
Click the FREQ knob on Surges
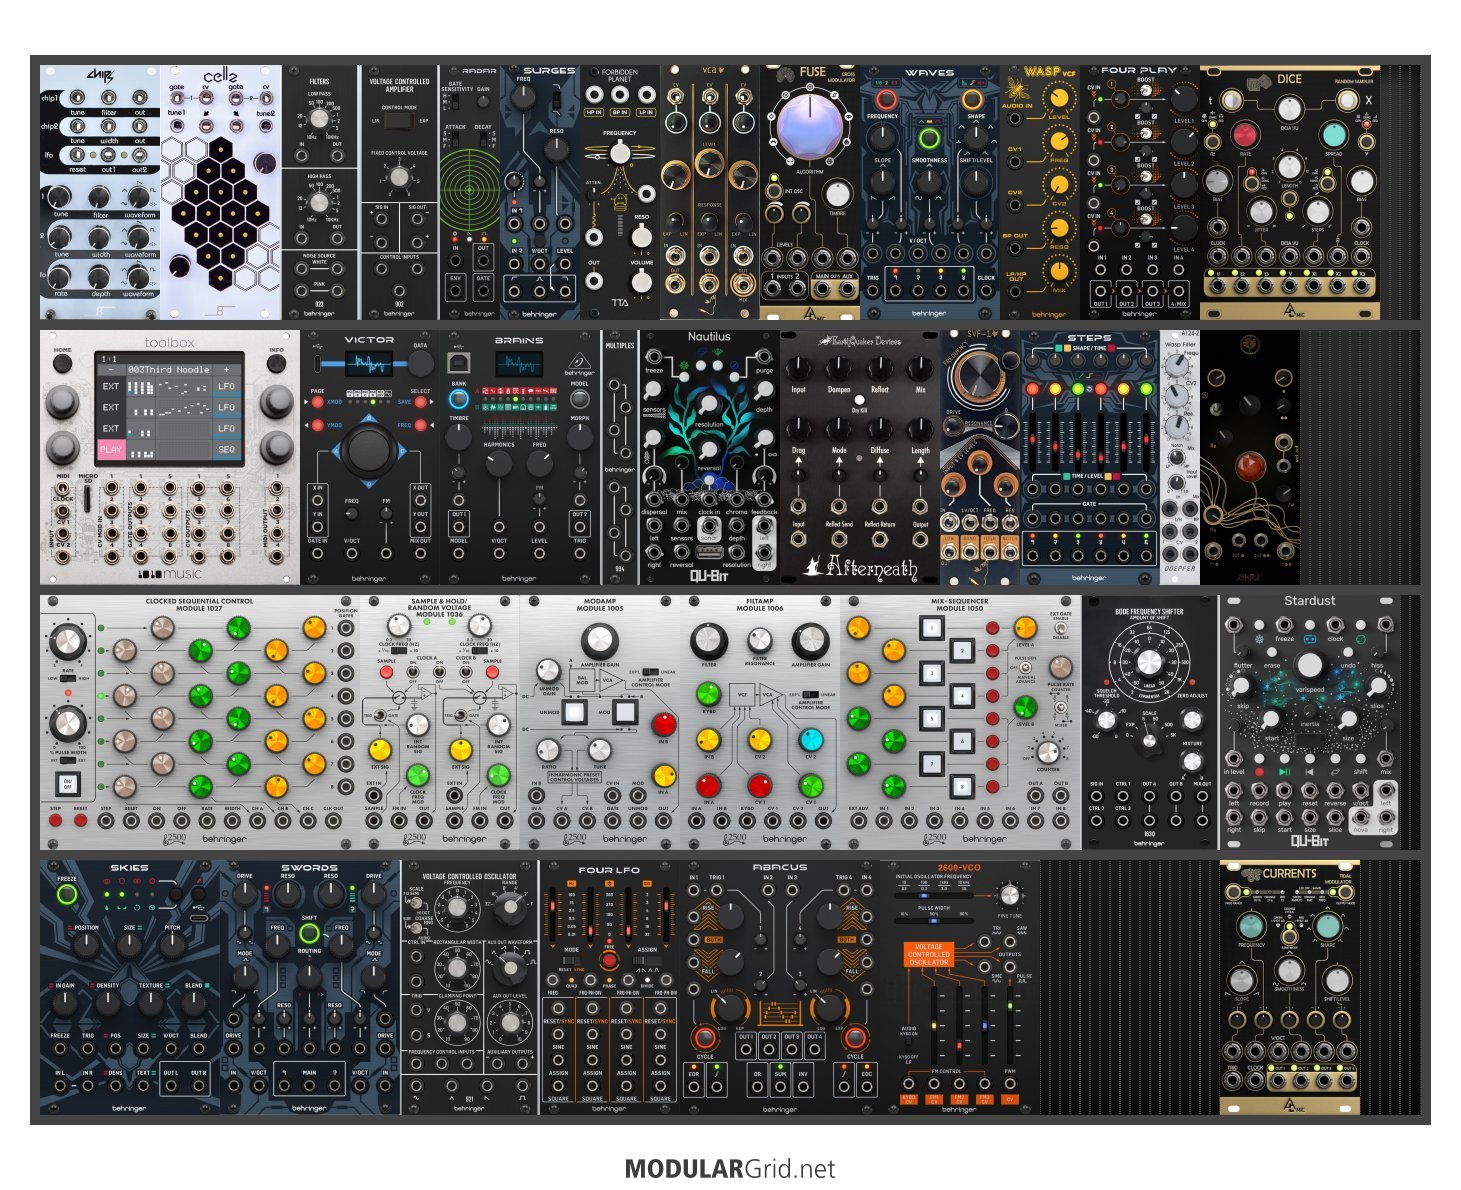pos(523,98)
